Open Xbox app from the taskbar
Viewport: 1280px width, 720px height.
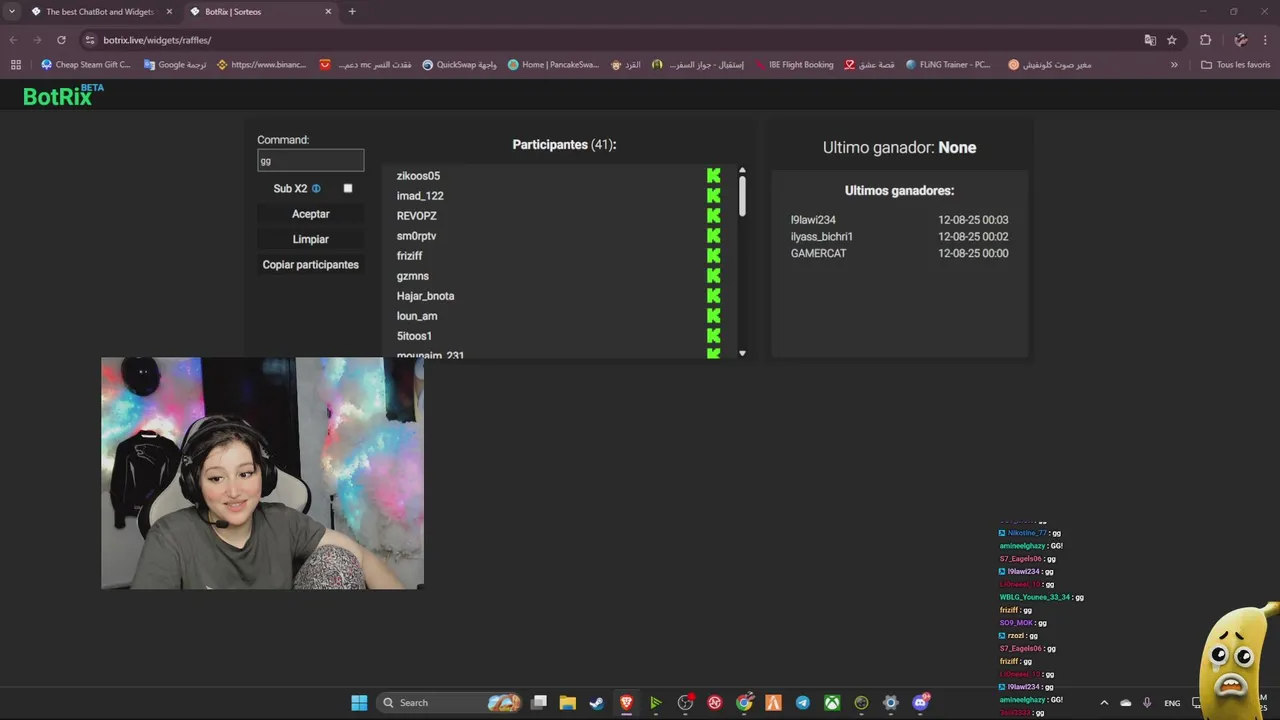[x=832, y=703]
